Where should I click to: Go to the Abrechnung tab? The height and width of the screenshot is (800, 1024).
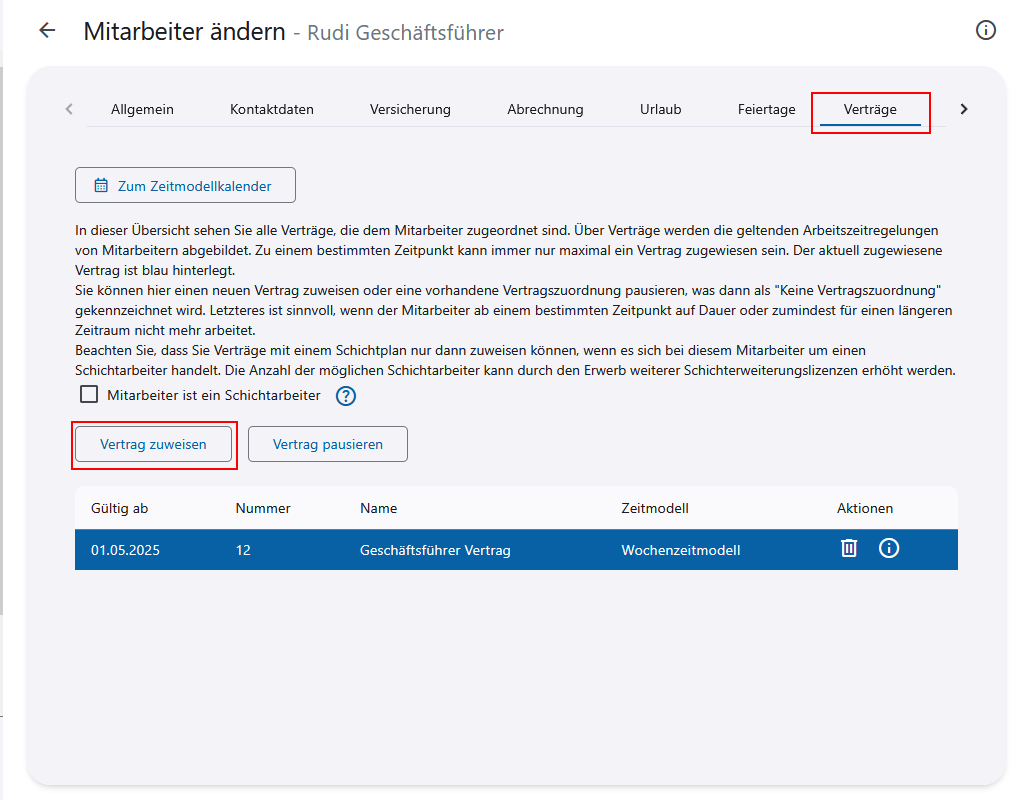pos(545,110)
